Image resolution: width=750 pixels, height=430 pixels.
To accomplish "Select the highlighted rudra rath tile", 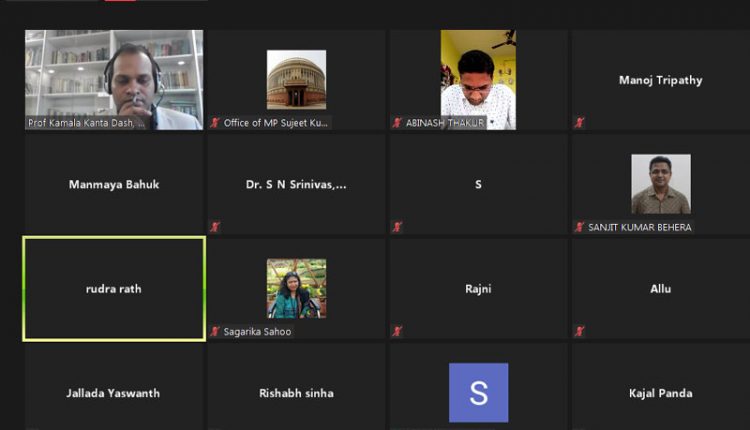I will click(x=114, y=289).
